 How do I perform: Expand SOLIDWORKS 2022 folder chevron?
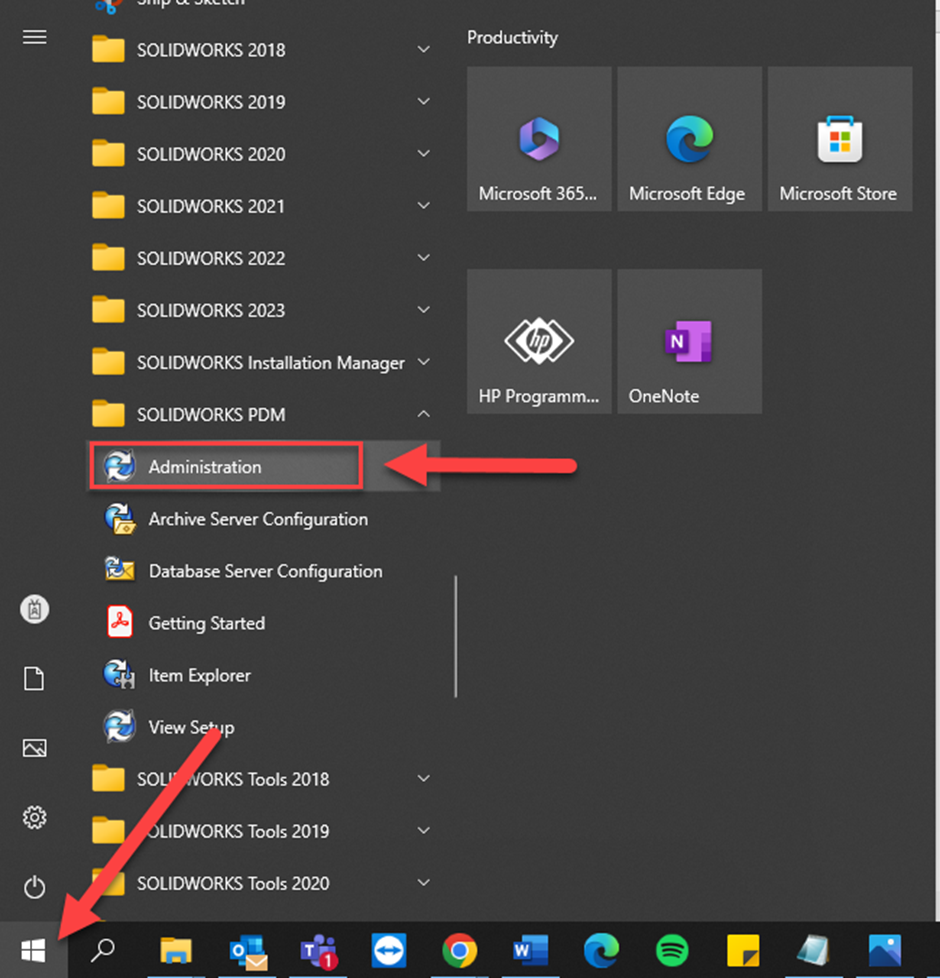424,258
